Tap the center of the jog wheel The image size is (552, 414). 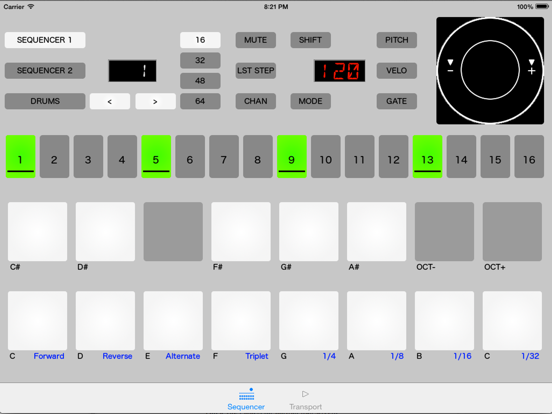click(490, 70)
